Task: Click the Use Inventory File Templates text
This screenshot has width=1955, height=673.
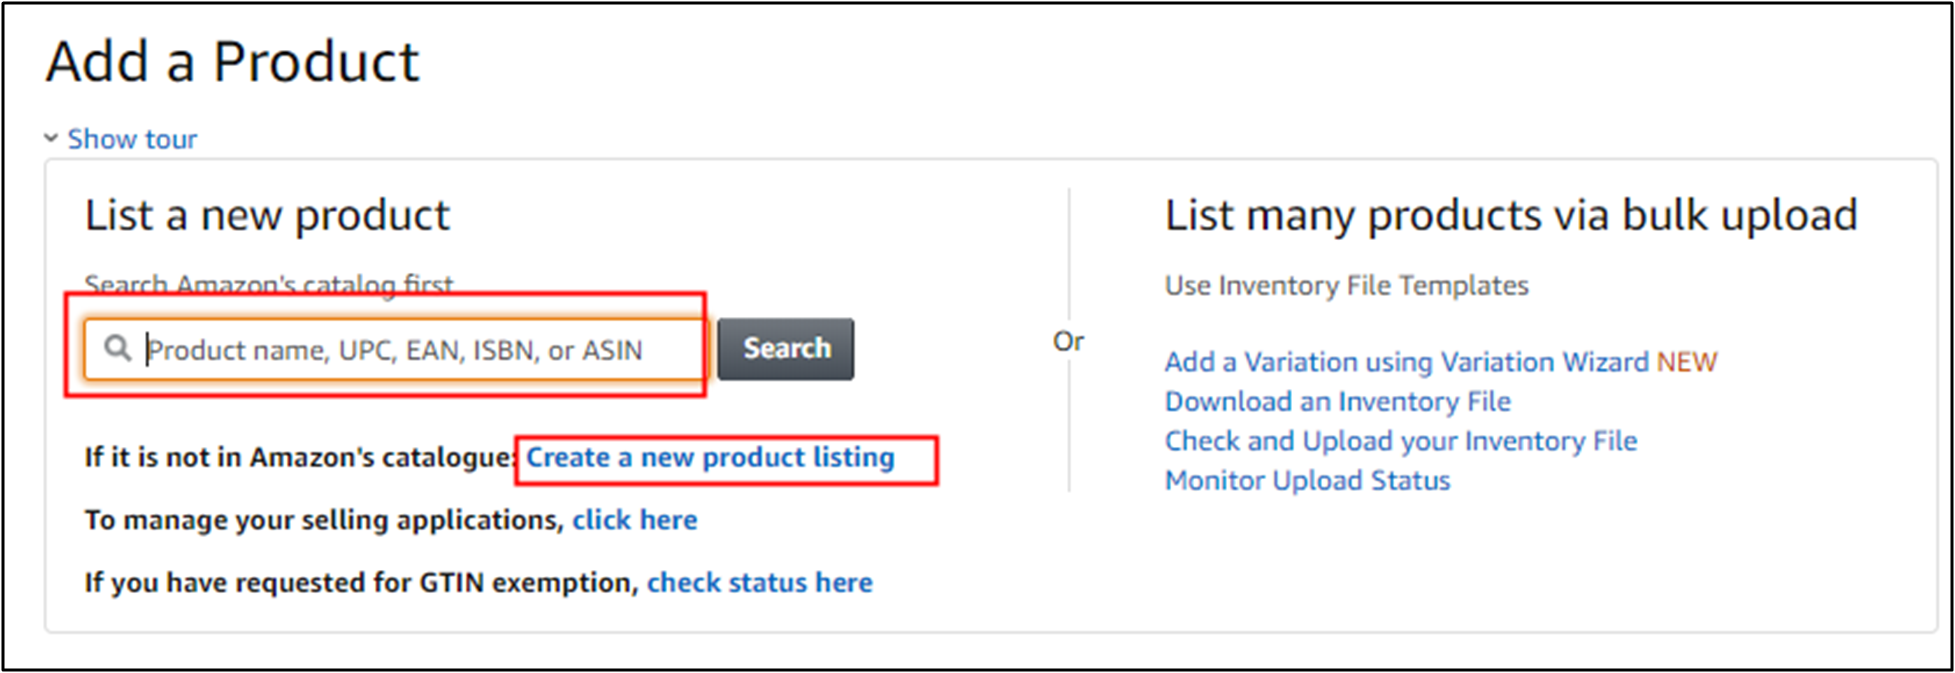Action: (1346, 286)
